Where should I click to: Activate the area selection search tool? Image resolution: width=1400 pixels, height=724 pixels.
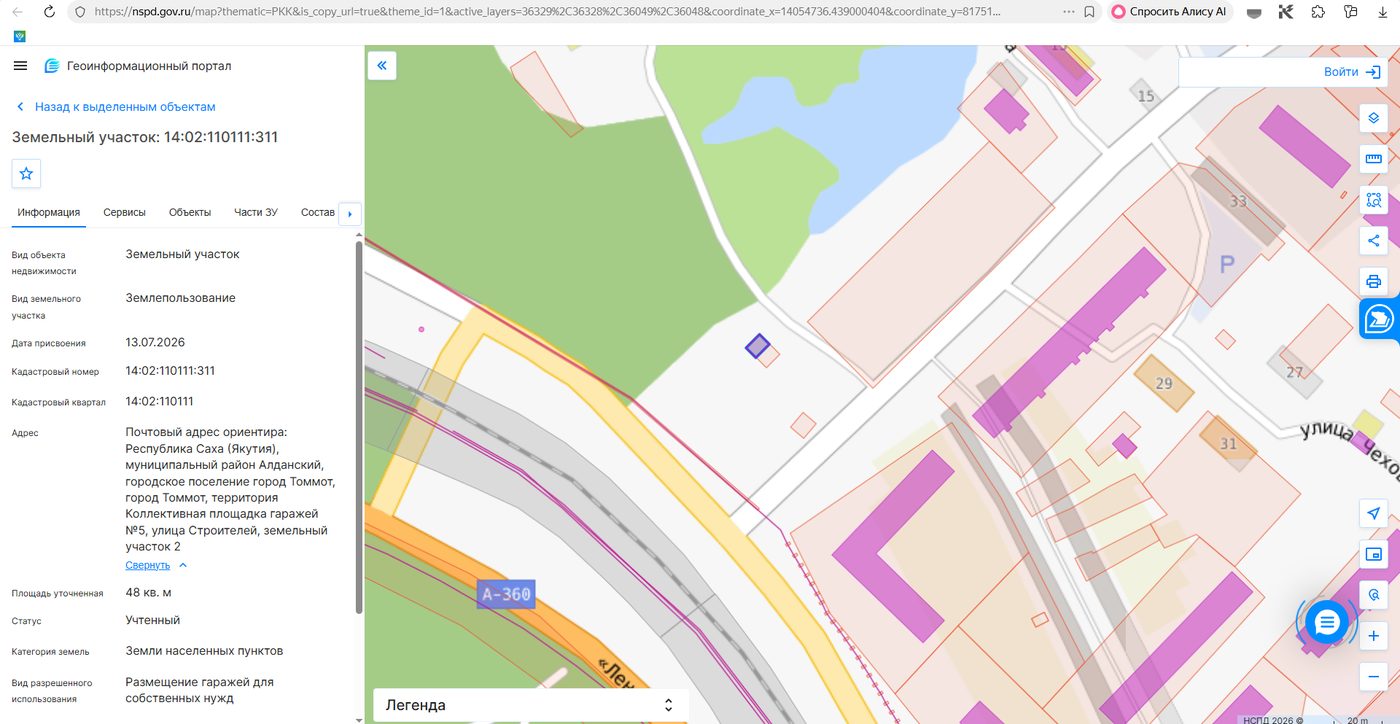pyautogui.click(x=1374, y=200)
